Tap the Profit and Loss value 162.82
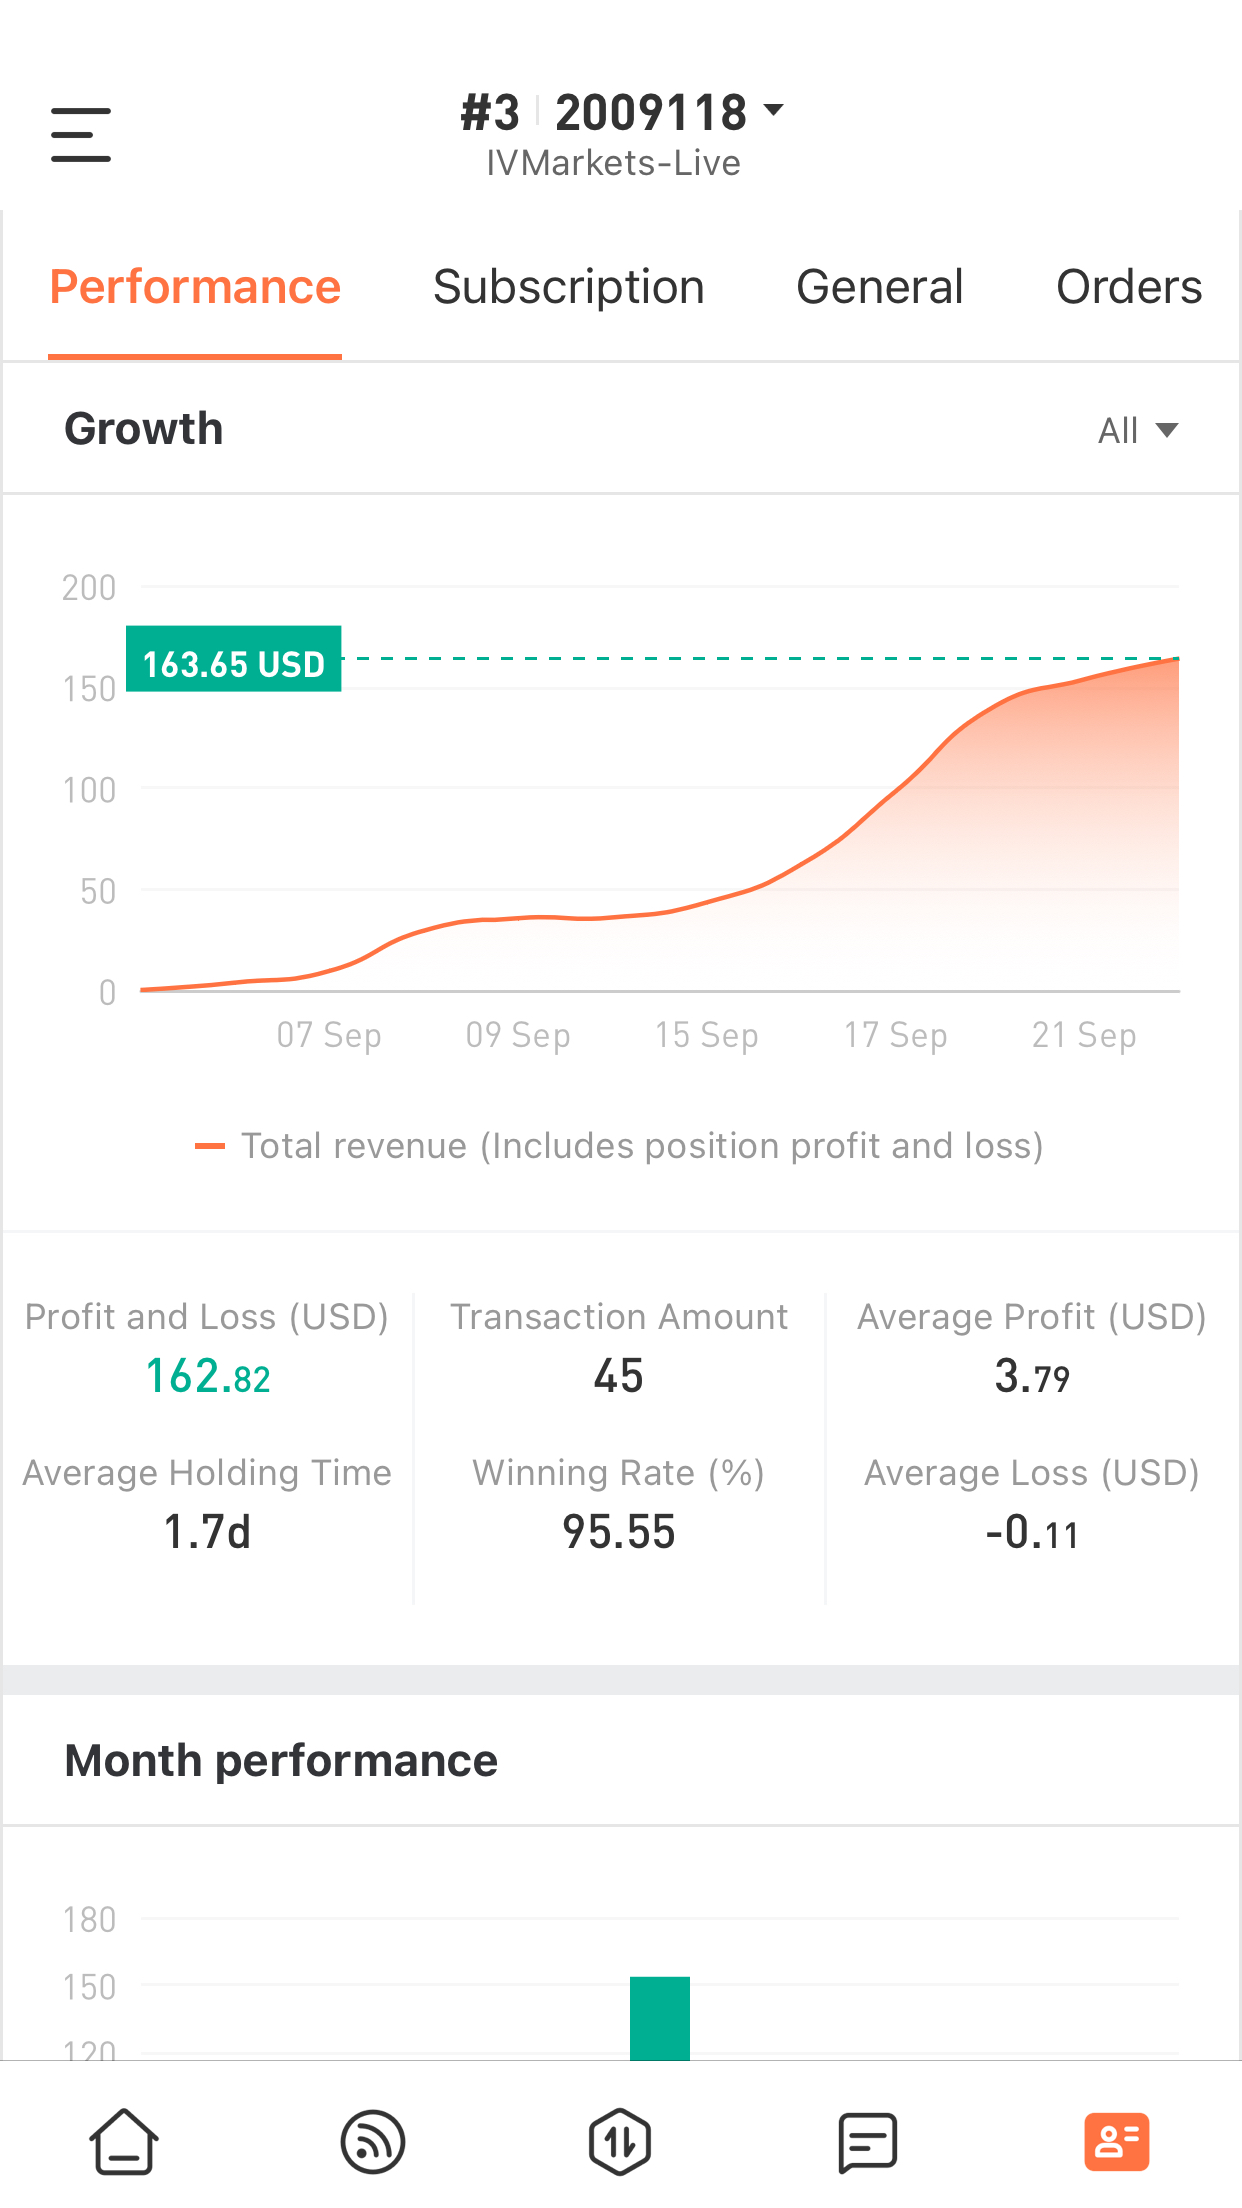The height and width of the screenshot is (2208, 1242). [x=208, y=1377]
